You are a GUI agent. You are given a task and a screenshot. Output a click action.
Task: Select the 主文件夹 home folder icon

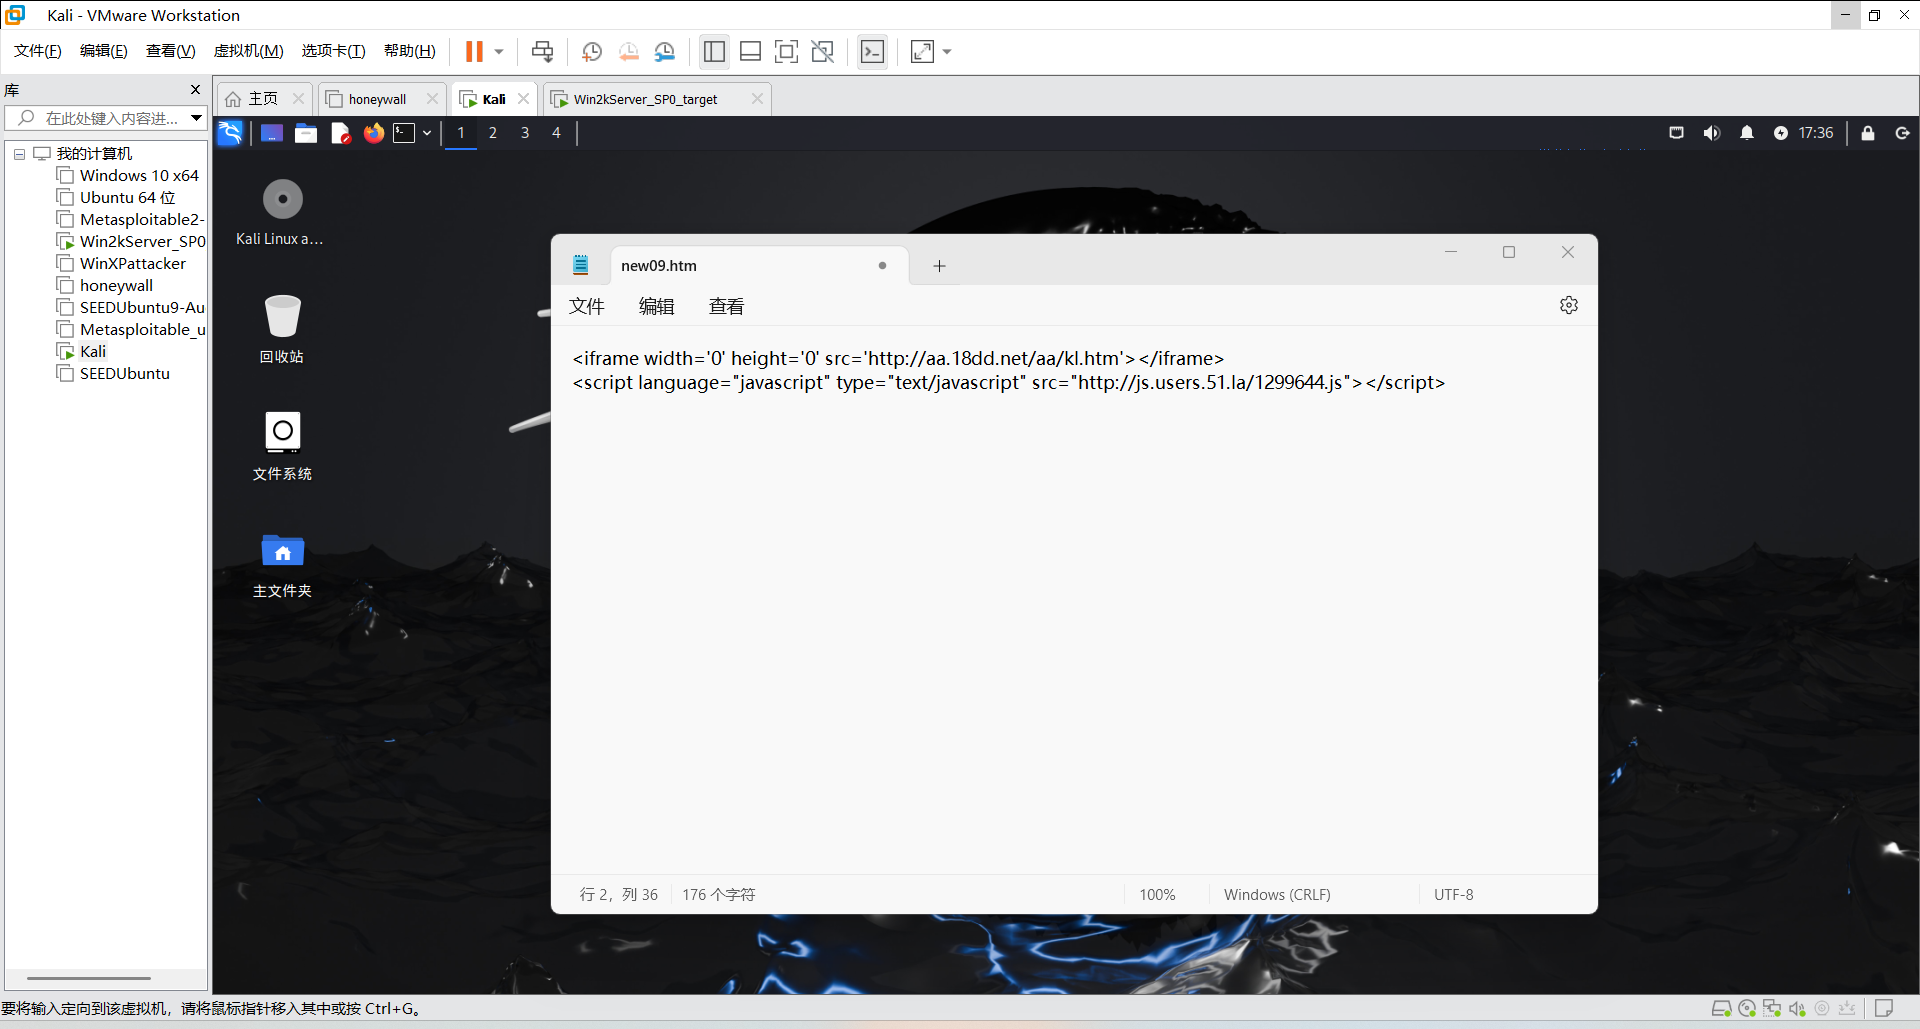(282, 564)
